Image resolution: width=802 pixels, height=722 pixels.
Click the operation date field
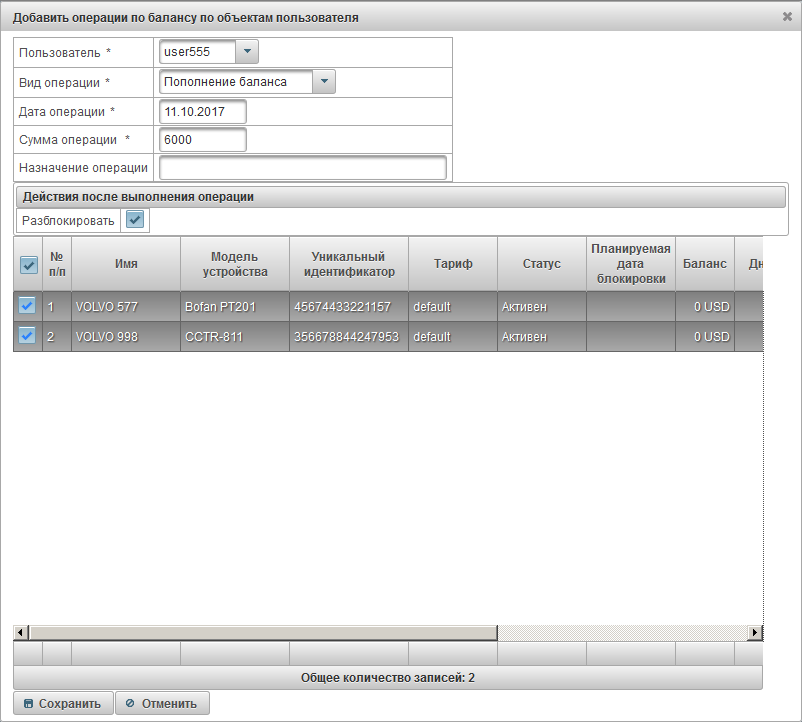pyautogui.click(x=203, y=111)
